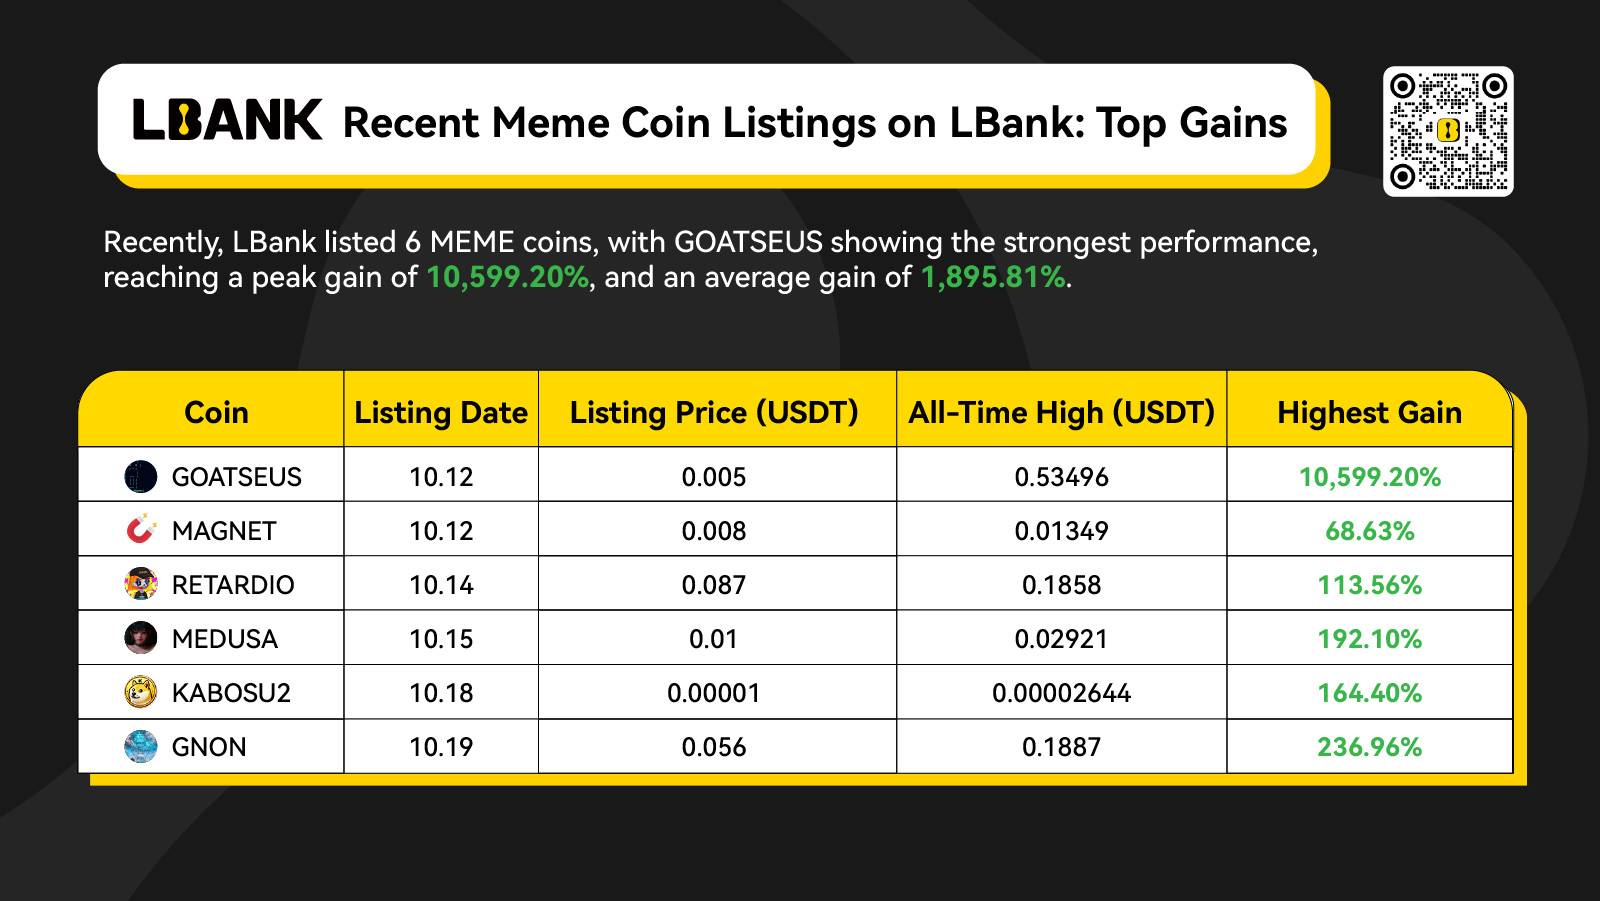
Task: Click the MEDUSA listing price 0.01
Action: pos(714,639)
